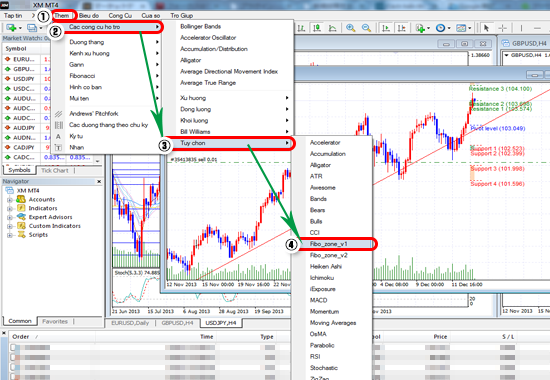The height and width of the screenshot is (380, 550).
Task: Expand the Custom Indicators tree node
Action: coord(9,226)
